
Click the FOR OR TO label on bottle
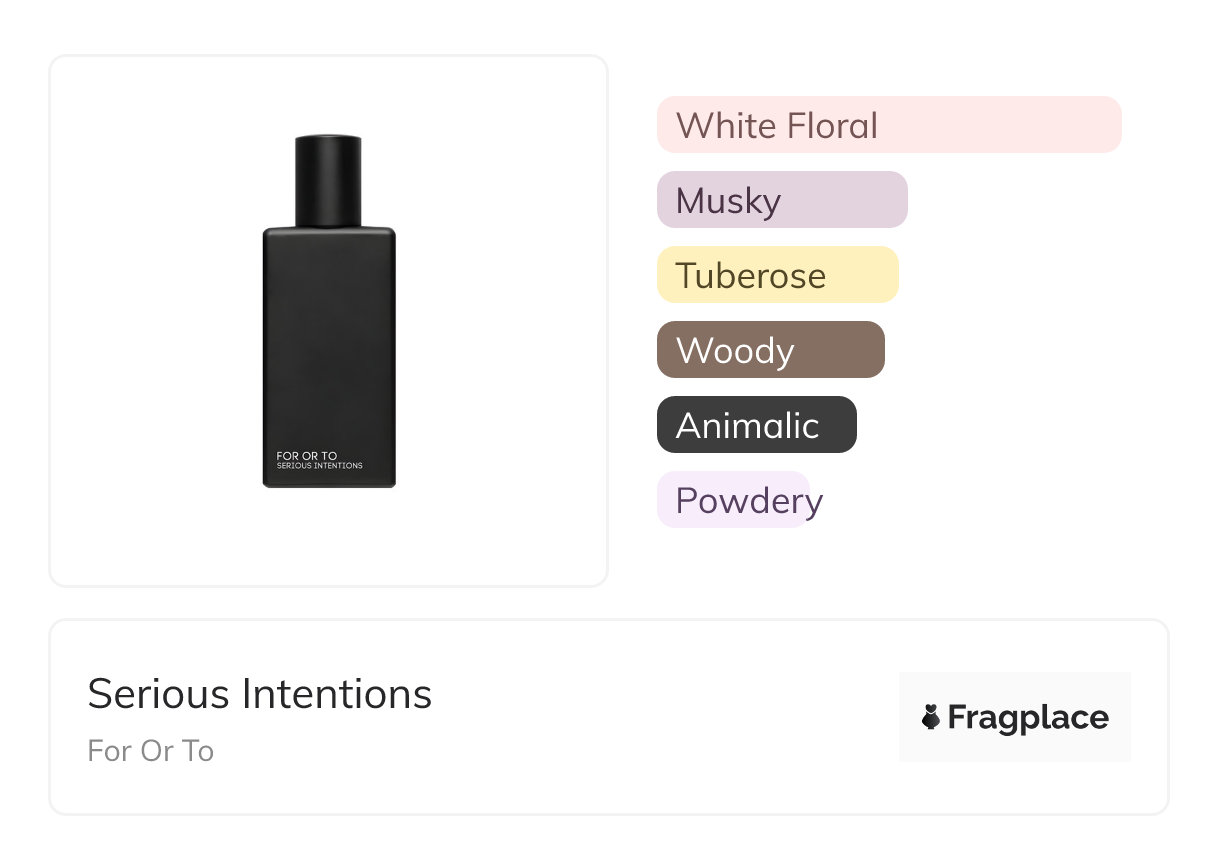tap(307, 456)
